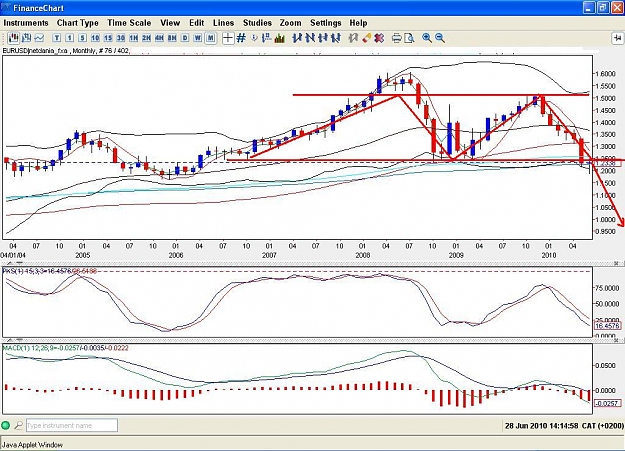The image size is (625, 451).
Task: Select bar chart type icon
Action: click(x=26, y=38)
